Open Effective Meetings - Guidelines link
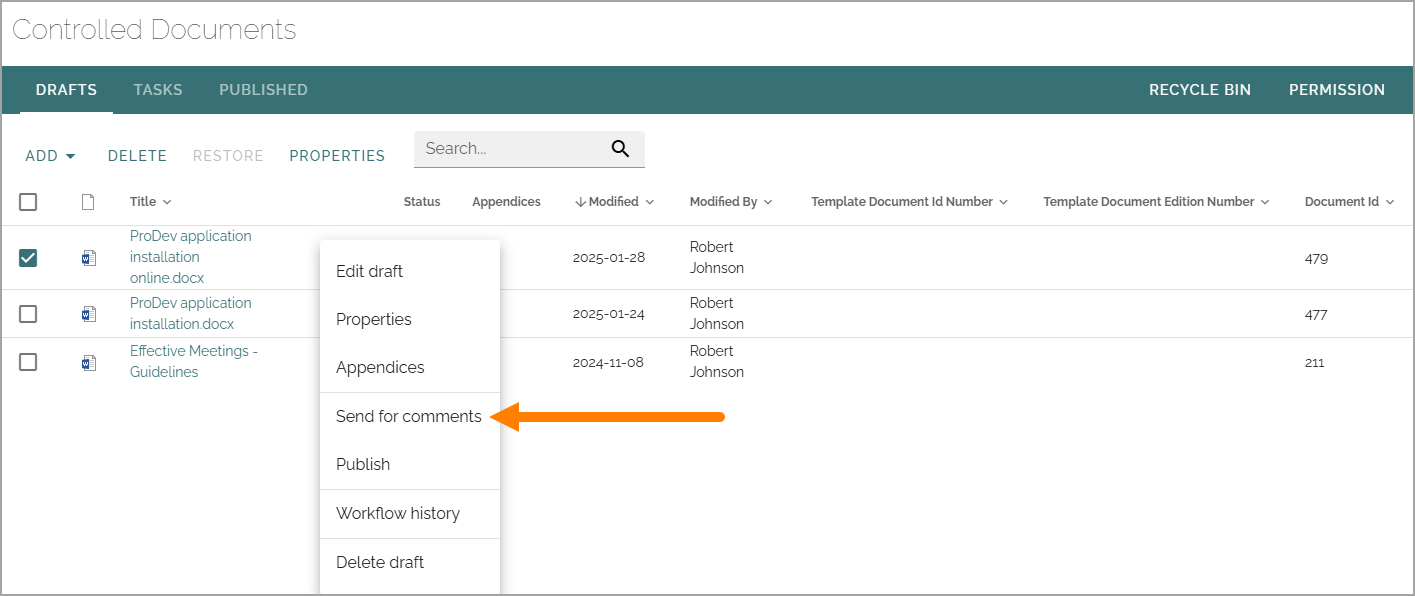The image size is (1415, 596). [x=194, y=362]
